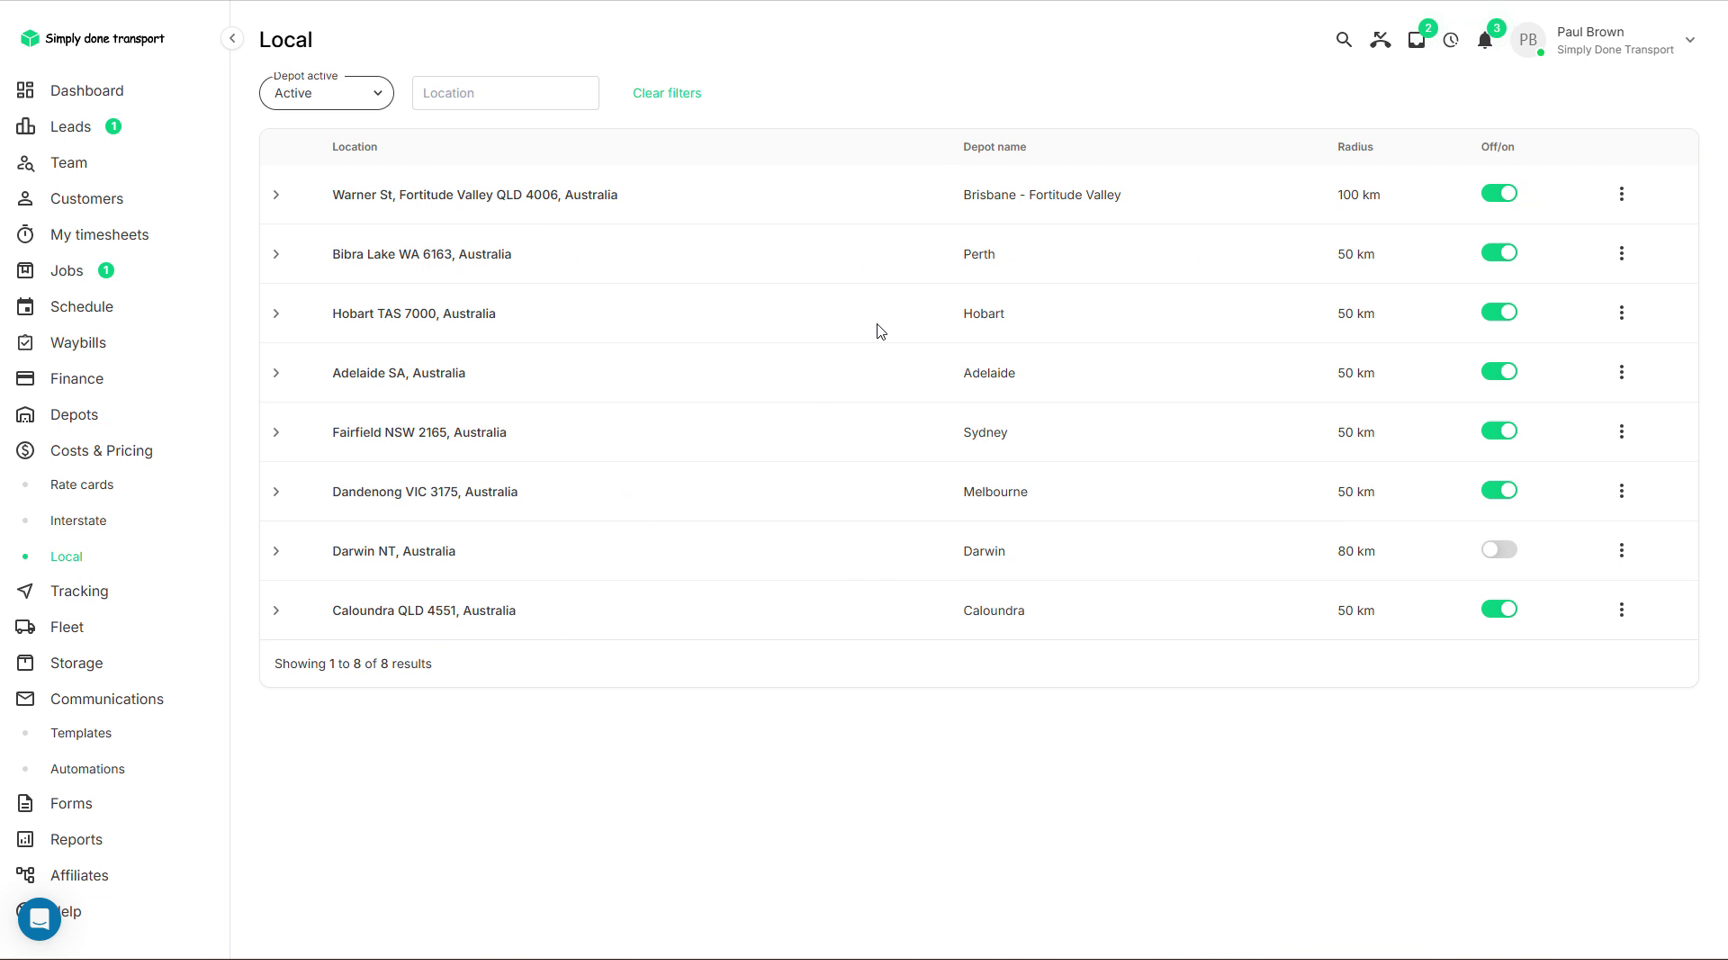Open the Paul Brown account menu arrow

point(1690,40)
